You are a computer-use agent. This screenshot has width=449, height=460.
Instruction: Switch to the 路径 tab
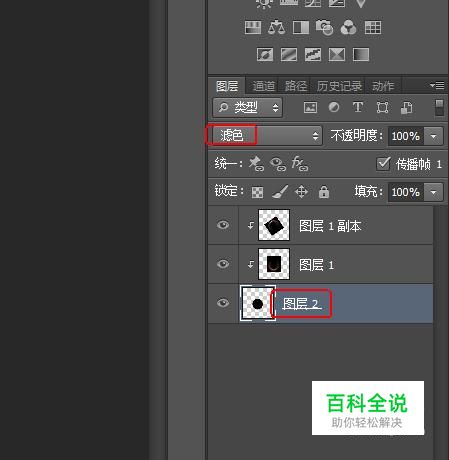point(295,86)
